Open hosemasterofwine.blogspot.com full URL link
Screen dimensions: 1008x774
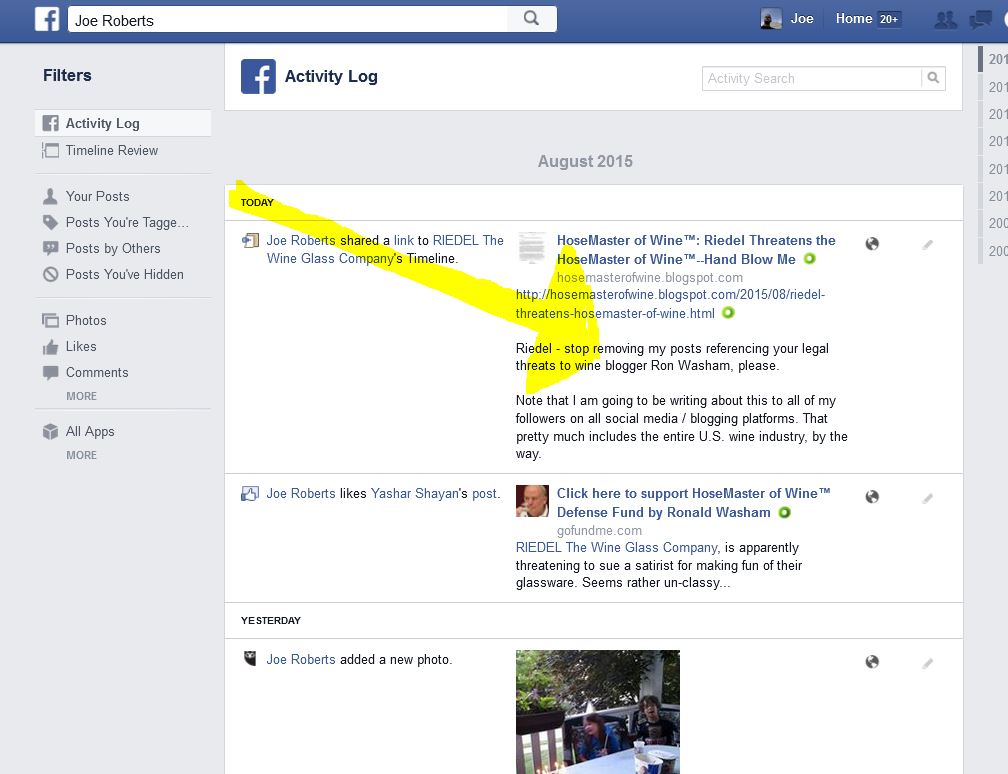pyautogui.click(x=670, y=304)
